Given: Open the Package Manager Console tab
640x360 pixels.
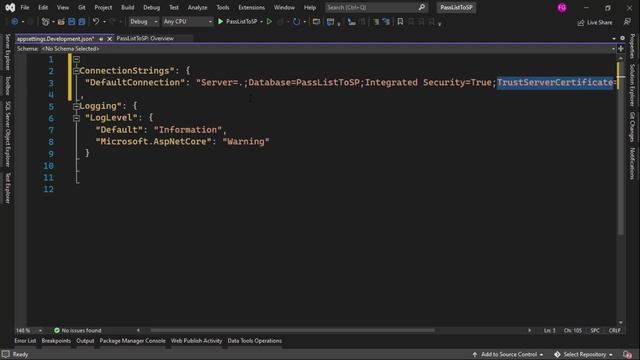Looking at the screenshot, I should pos(133,341).
